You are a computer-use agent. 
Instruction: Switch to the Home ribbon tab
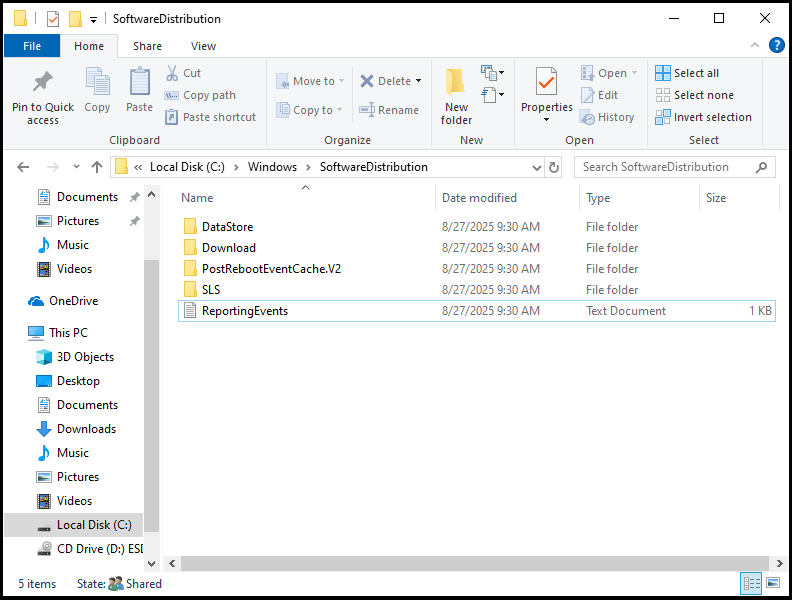click(89, 46)
